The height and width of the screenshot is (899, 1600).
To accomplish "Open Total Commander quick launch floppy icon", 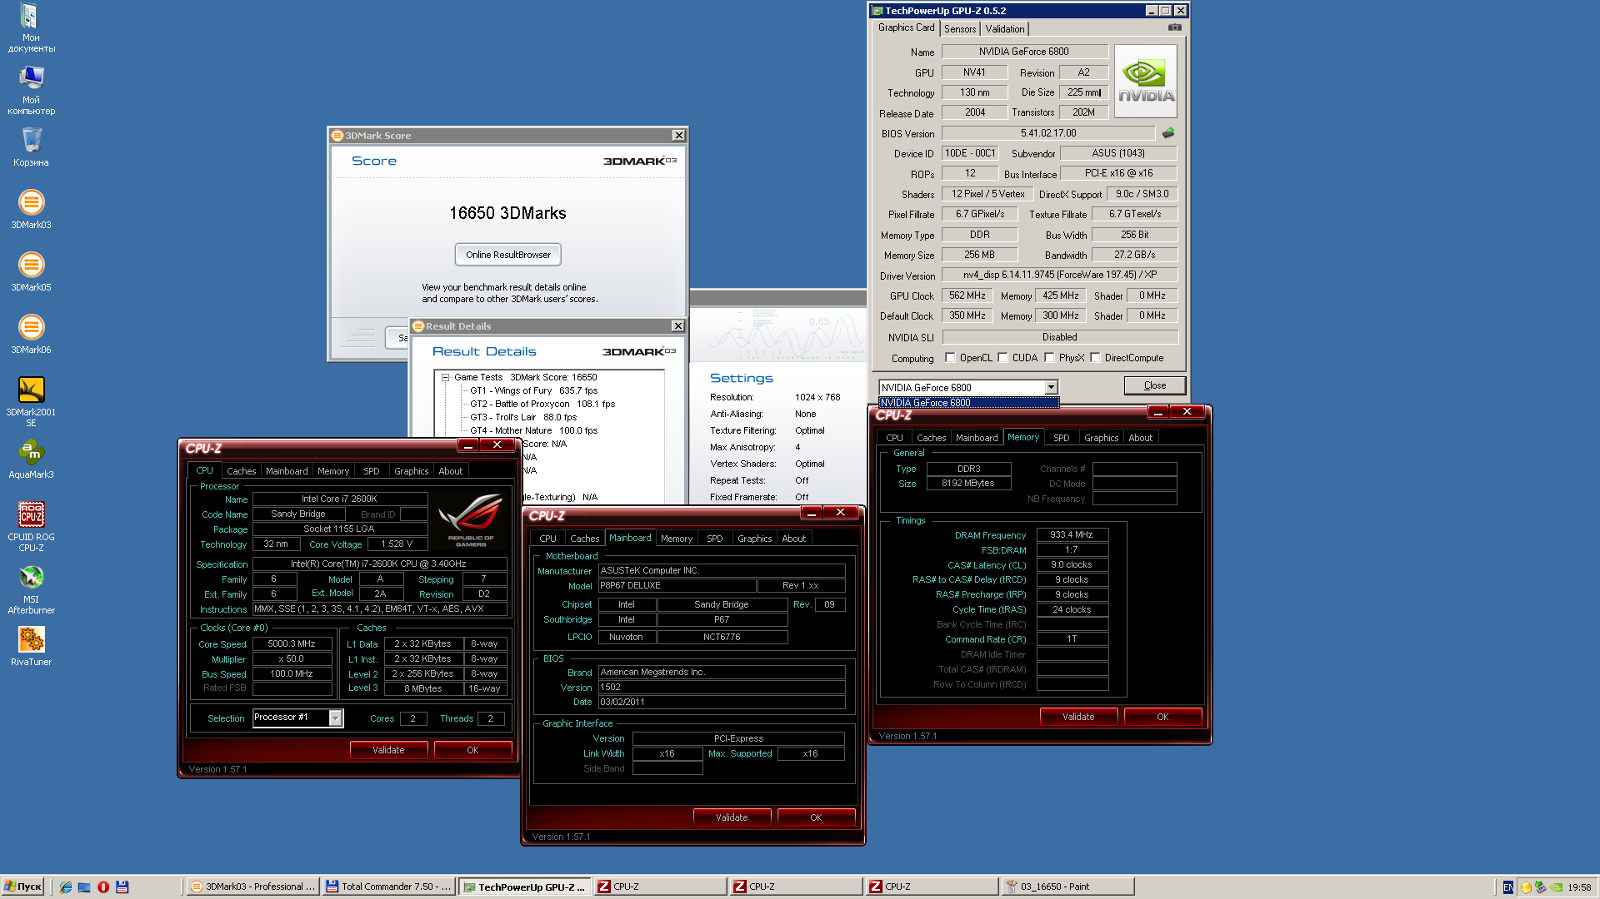I will pos(122,887).
